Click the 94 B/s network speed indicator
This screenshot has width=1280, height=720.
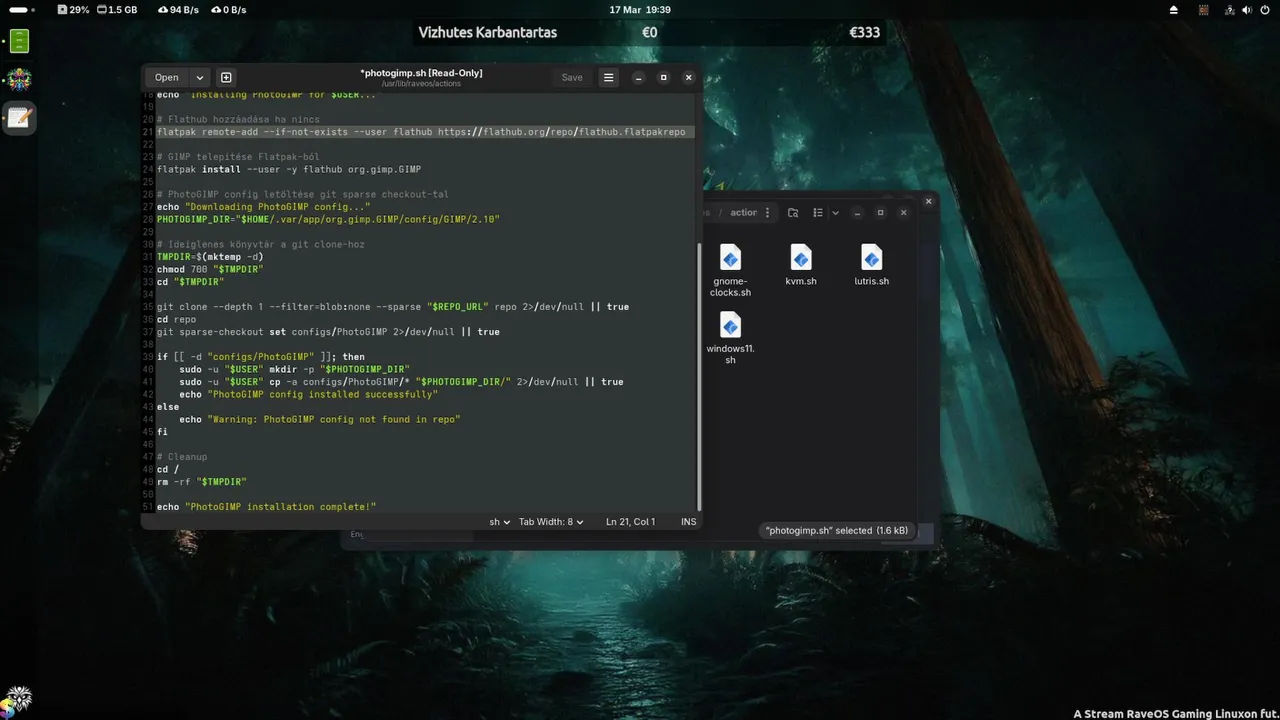tap(178, 9)
